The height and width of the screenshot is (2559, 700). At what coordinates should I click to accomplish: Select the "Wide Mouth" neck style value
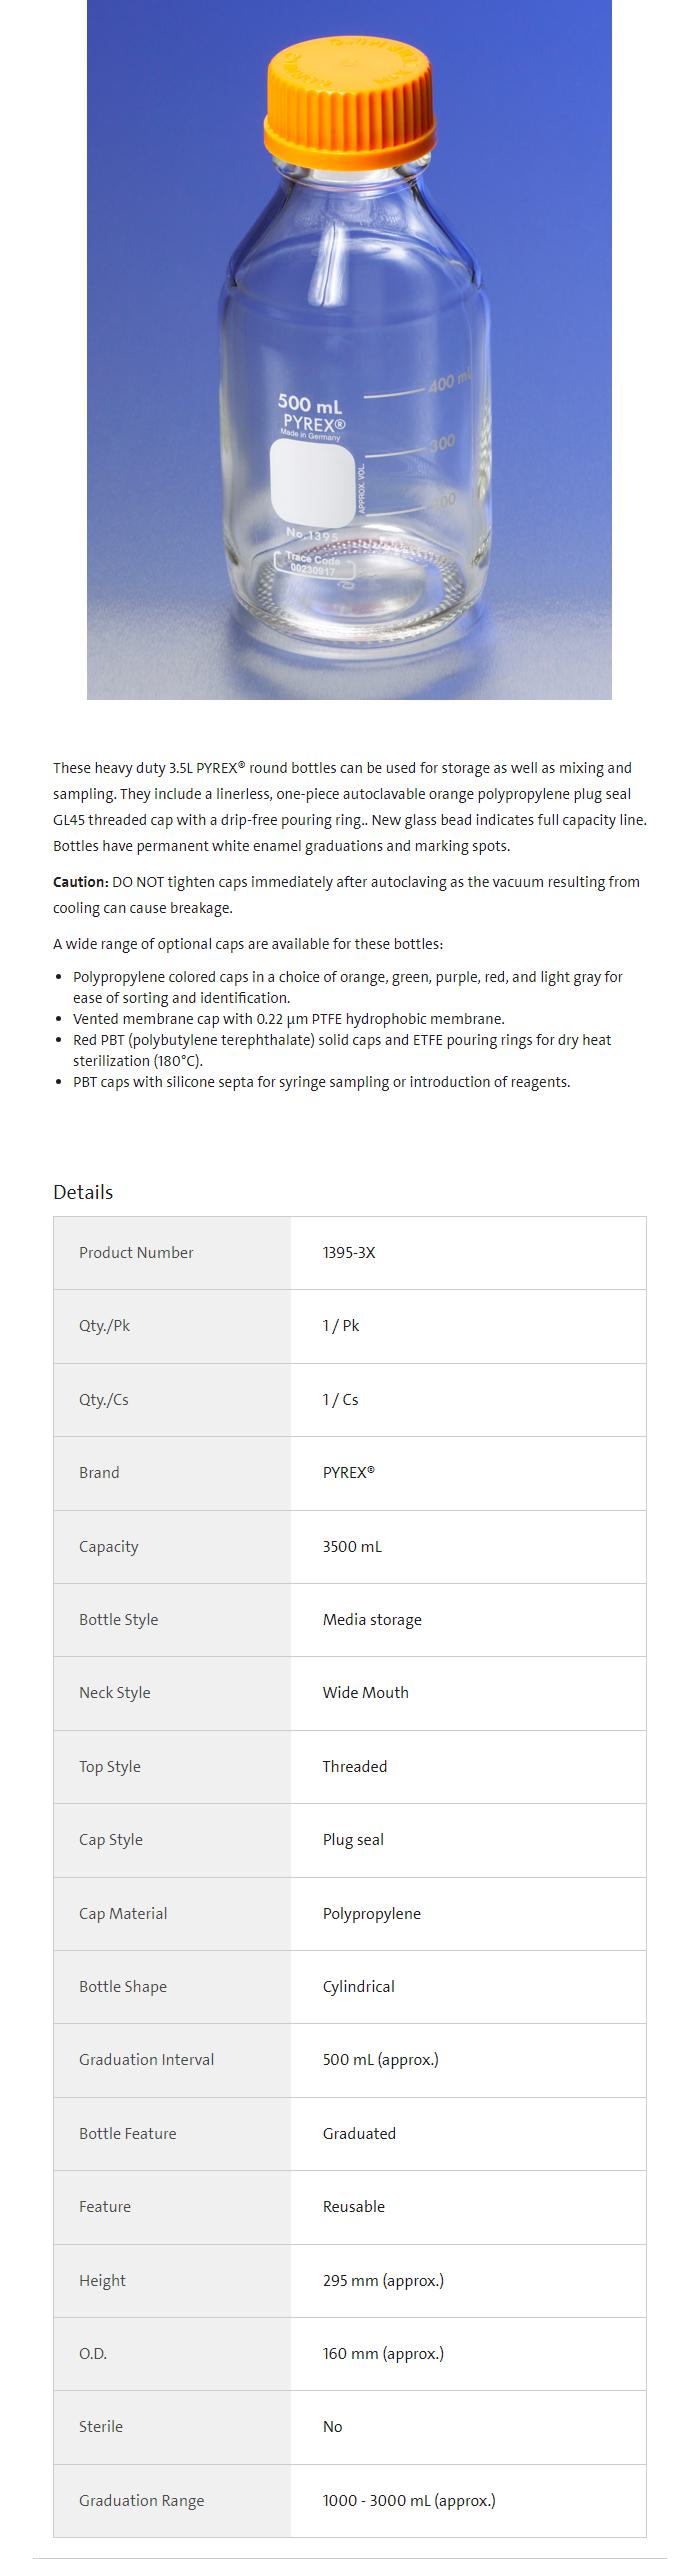(365, 1693)
